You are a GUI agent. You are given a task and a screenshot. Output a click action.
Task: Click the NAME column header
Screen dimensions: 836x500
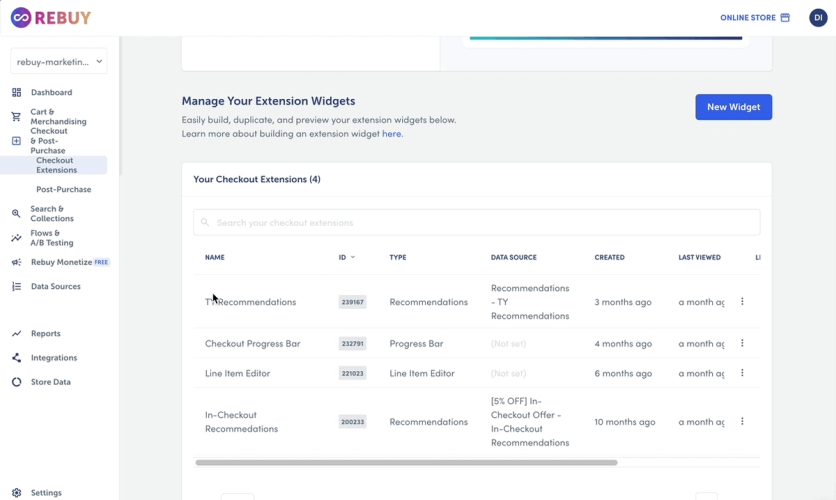tap(214, 257)
